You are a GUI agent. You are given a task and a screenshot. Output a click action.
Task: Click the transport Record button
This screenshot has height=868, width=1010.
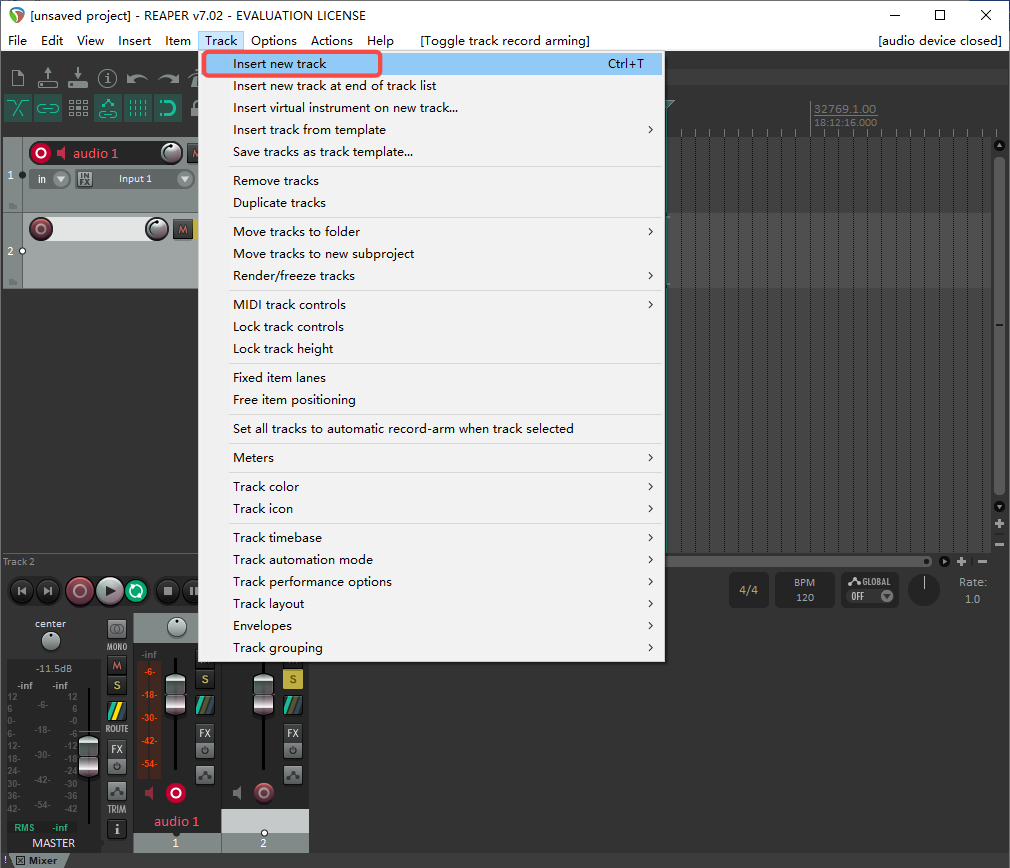click(x=80, y=591)
